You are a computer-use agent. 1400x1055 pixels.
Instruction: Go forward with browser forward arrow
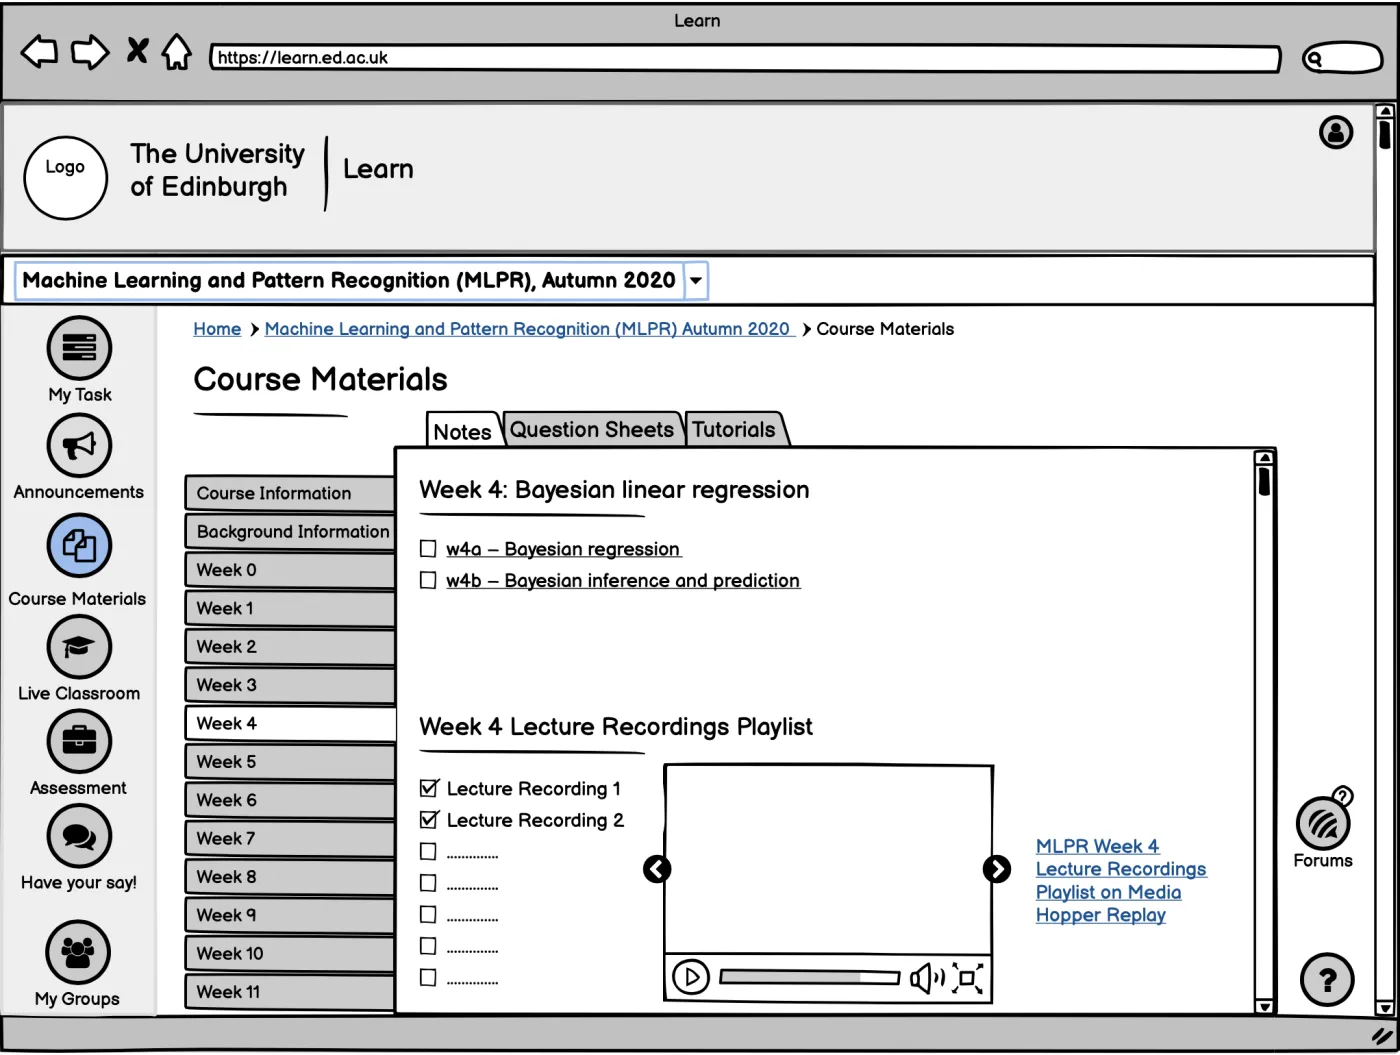(x=90, y=52)
